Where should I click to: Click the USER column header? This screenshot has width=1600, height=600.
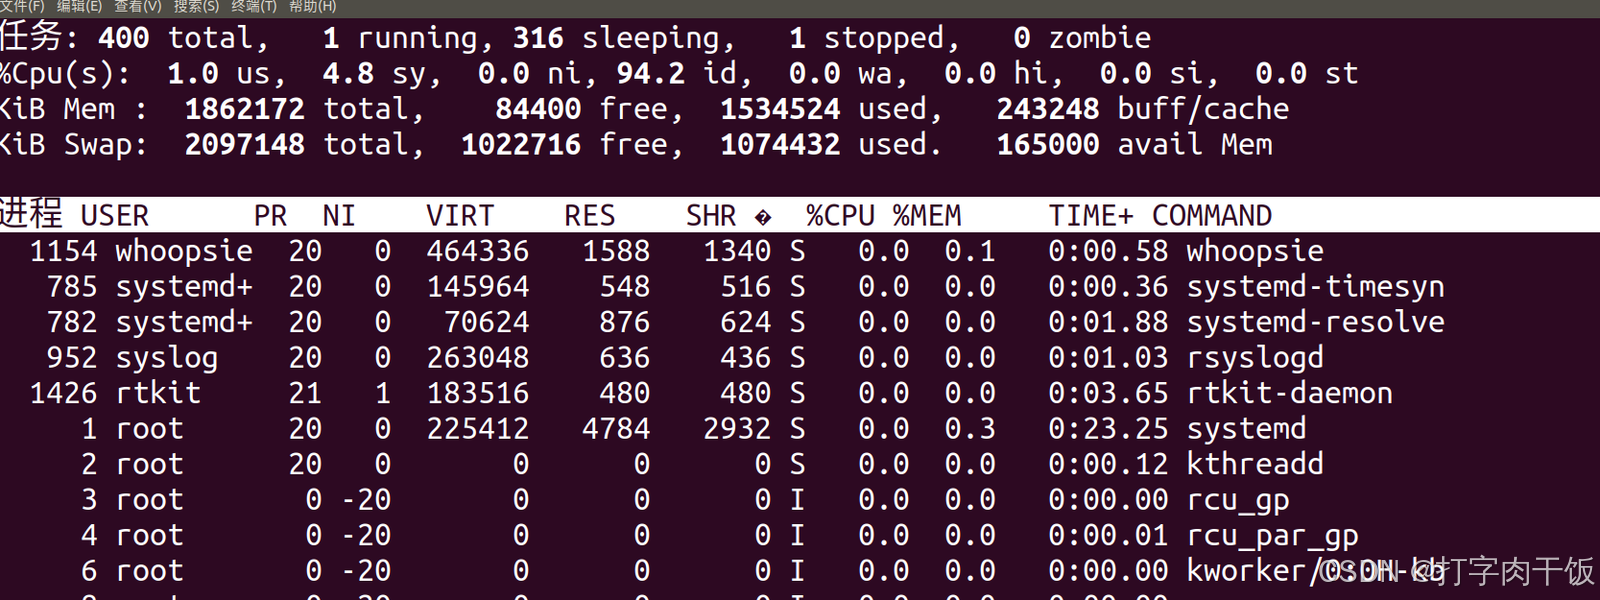click(x=115, y=216)
